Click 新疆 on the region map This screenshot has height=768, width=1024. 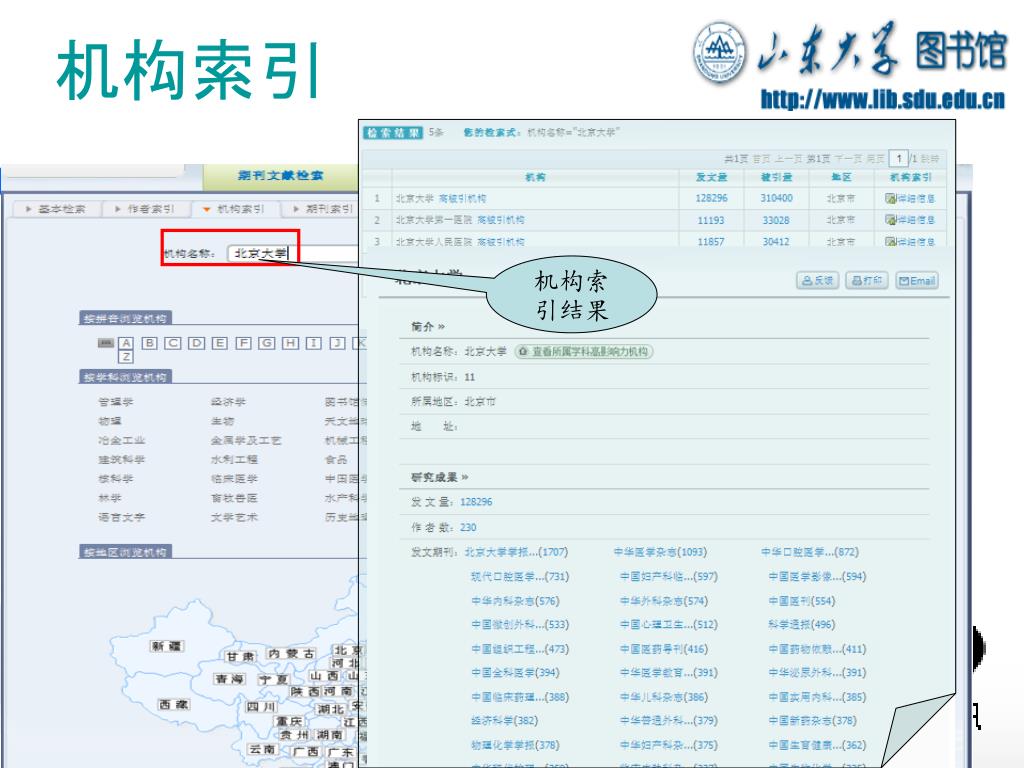click(x=167, y=646)
